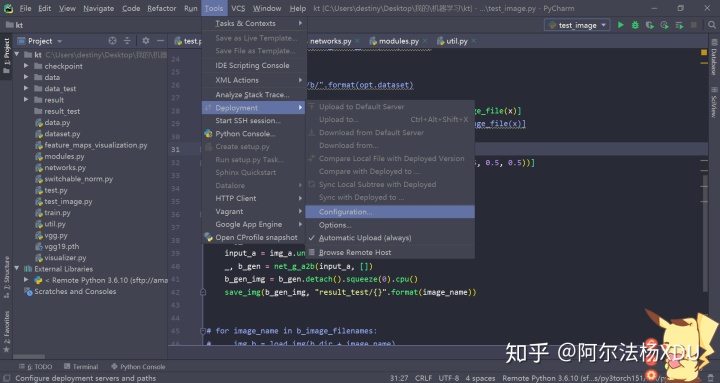Open the test_image run configuration dropdown
Image resolution: width=720 pixels, height=383 pixels.
[577, 25]
